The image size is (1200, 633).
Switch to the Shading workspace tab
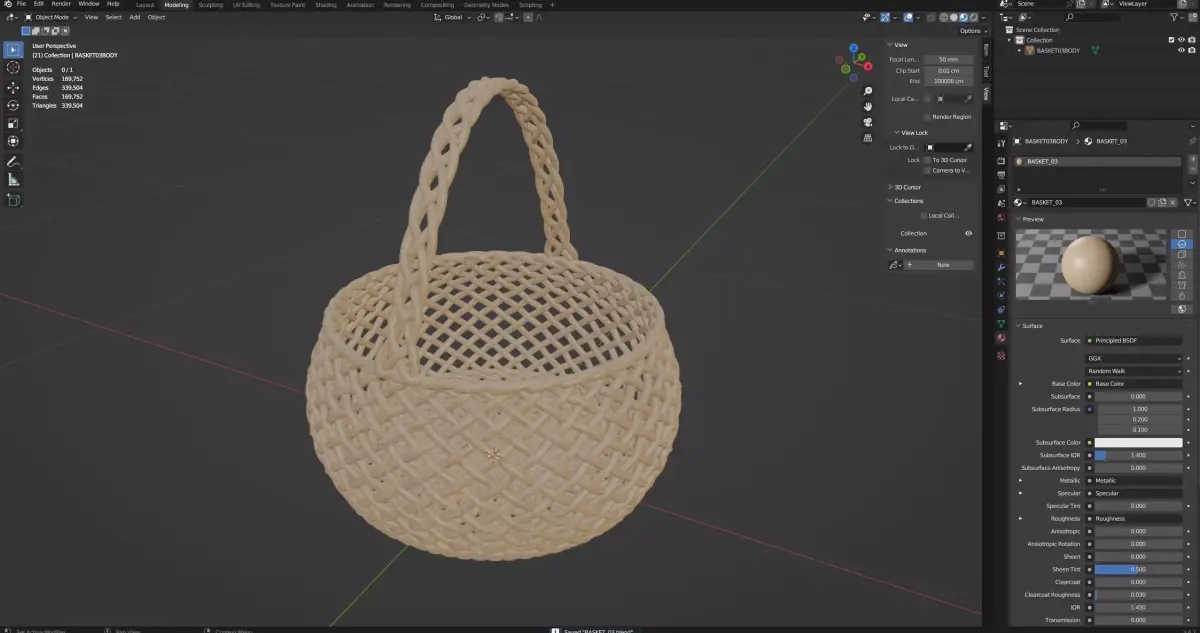325,4
